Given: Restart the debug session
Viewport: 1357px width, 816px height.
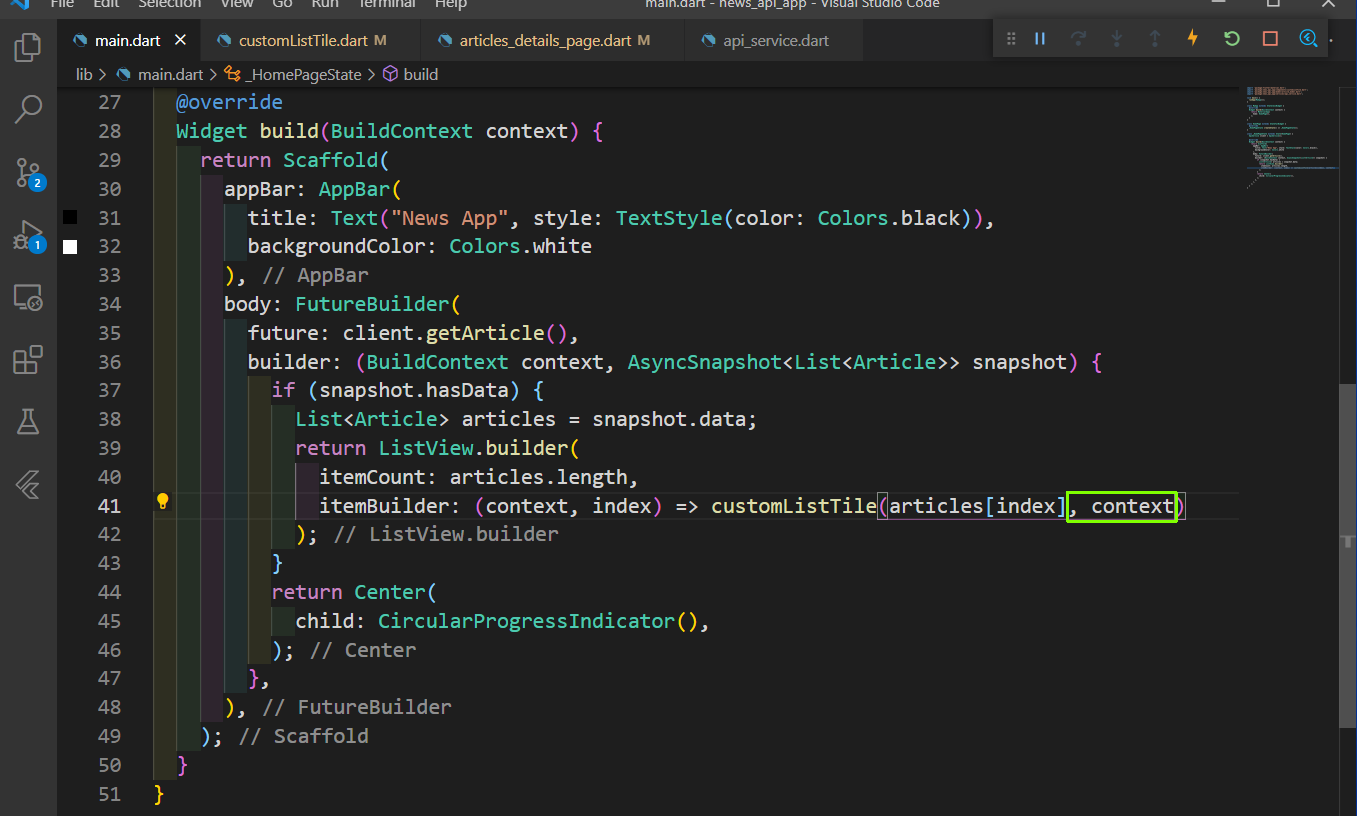Looking at the screenshot, I should (1231, 39).
